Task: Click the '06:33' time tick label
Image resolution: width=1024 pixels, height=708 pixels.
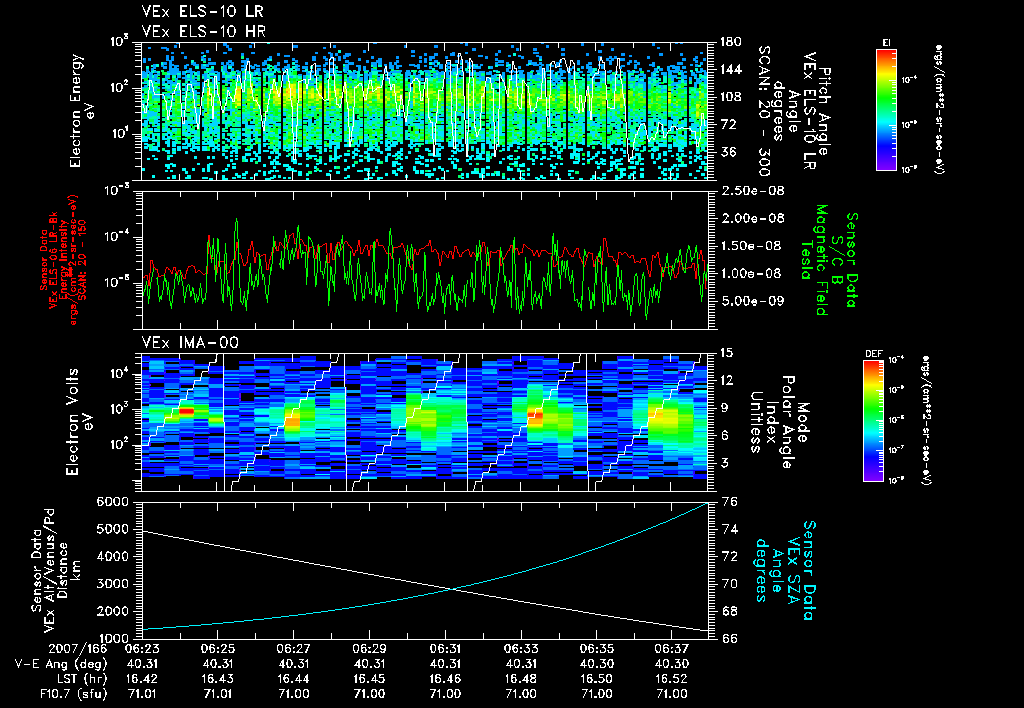Action: click(520, 649)
